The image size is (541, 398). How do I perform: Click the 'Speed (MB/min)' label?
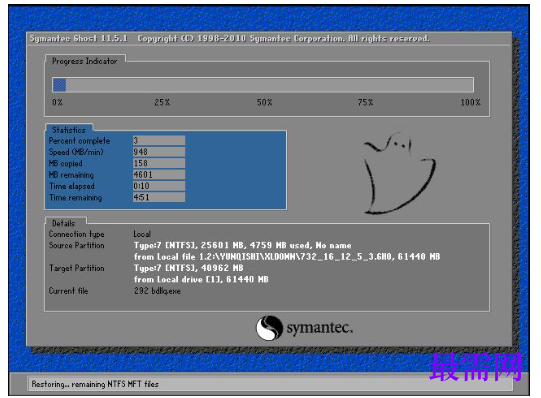click(x=76, y=152)
